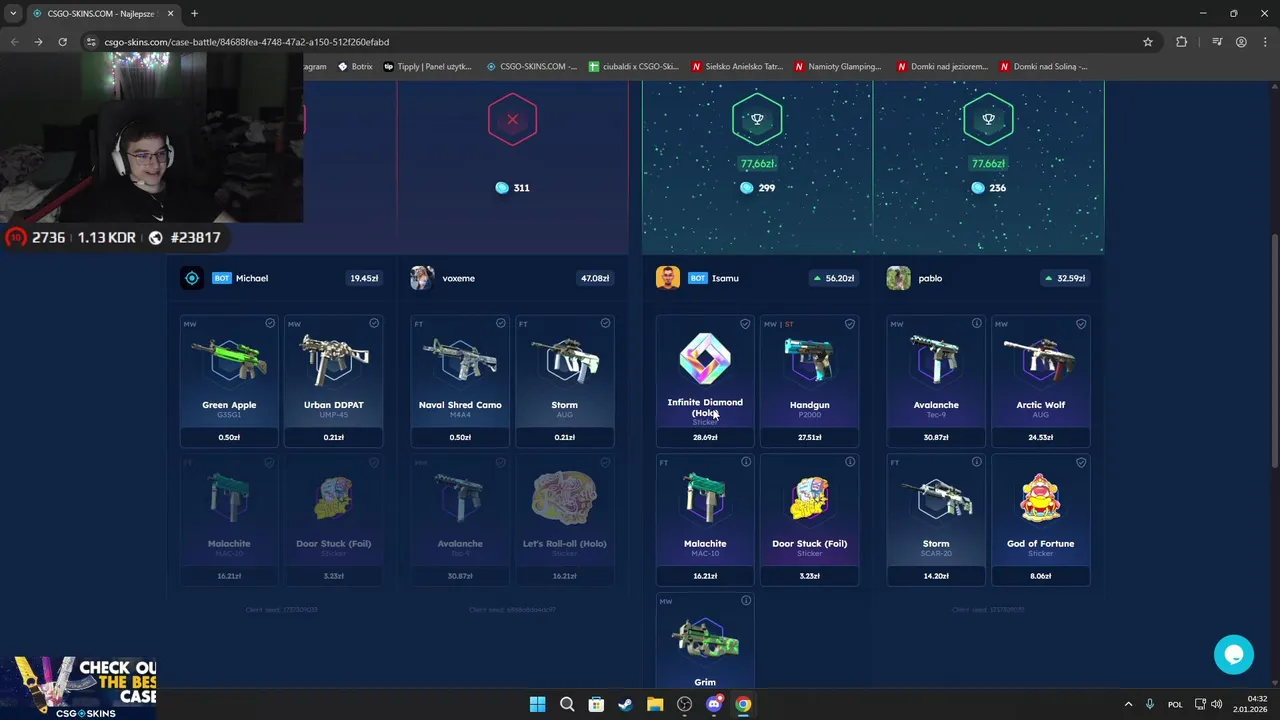Open the tab search dropdown arrow
The image size is (1280, 720).
click(x=13, y=13)
